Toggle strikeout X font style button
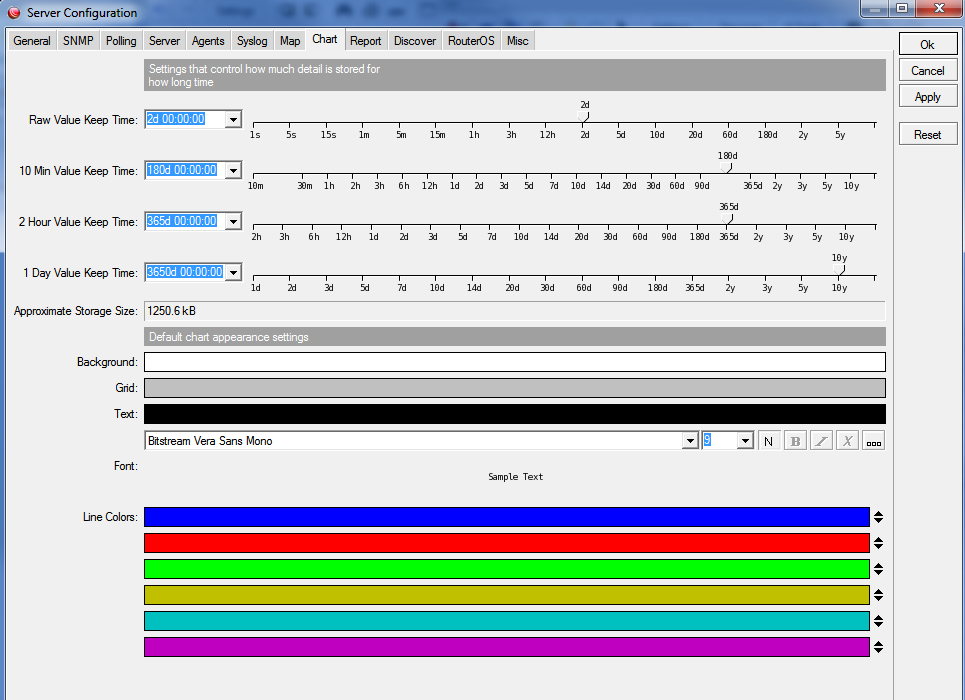The image size is (965, 700). pos(847,441)
